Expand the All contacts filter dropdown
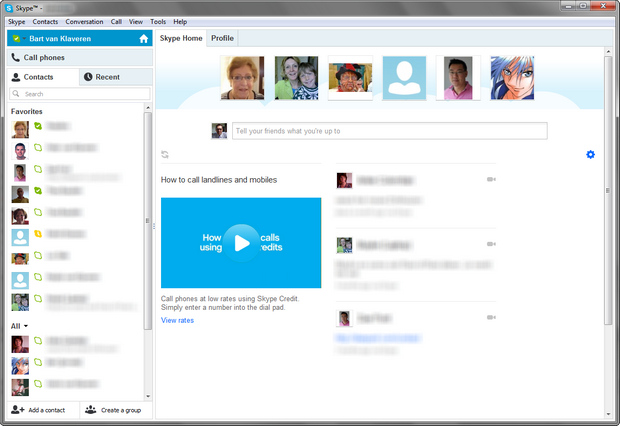The image size is (620, 426). [19, 326]
